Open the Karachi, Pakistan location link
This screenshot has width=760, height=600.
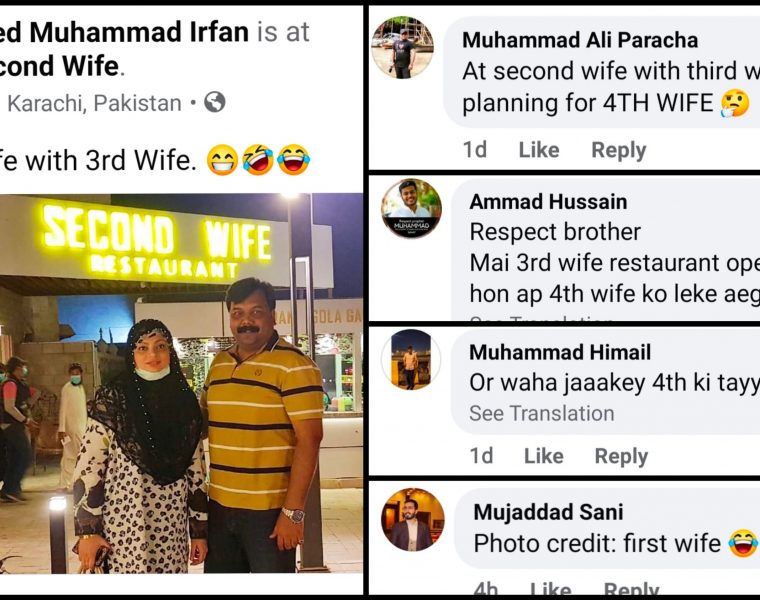click(95, 103)
